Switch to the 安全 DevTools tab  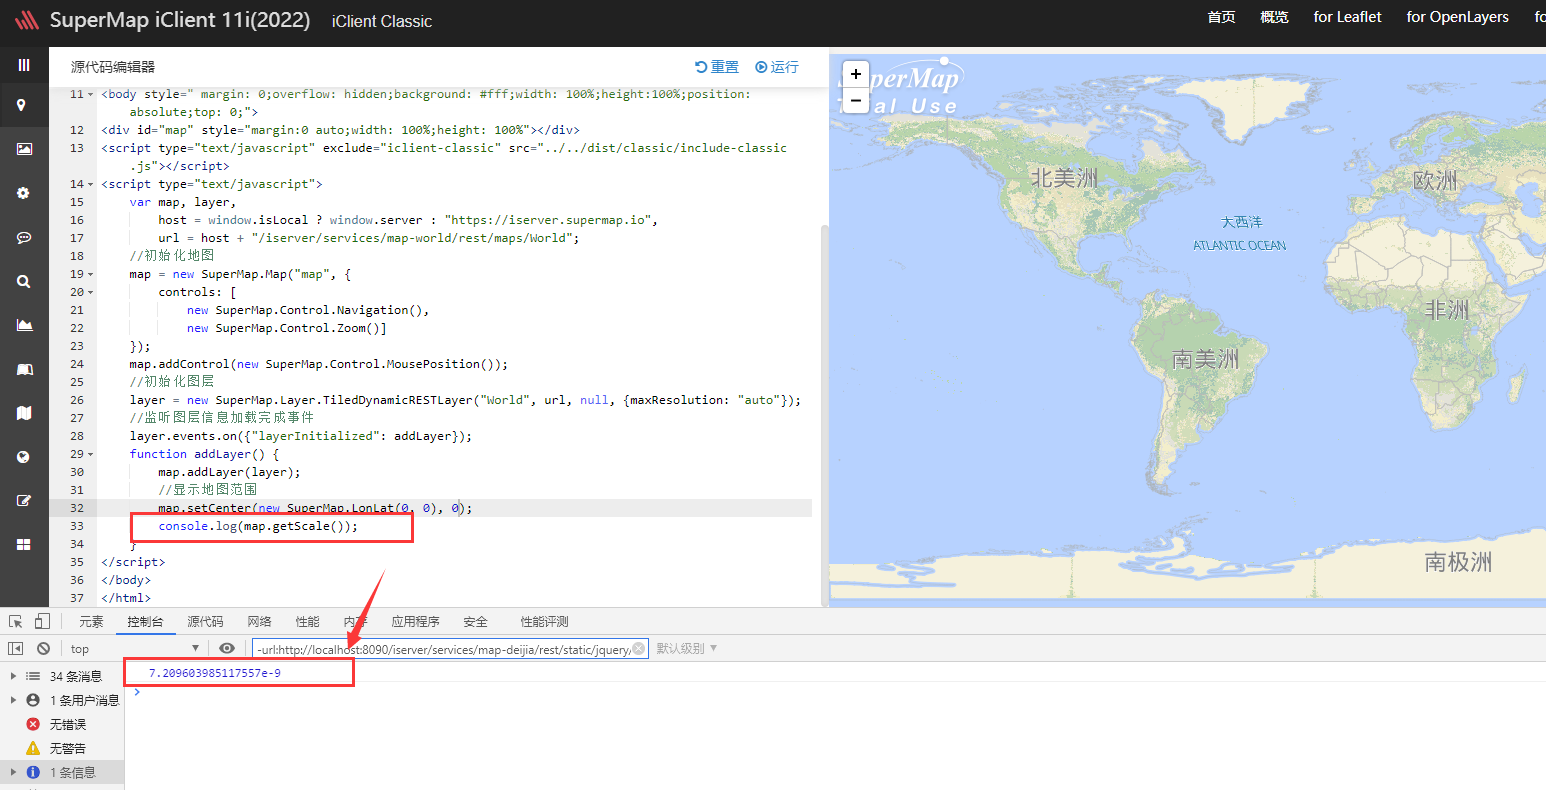click(x=475, y=621)
